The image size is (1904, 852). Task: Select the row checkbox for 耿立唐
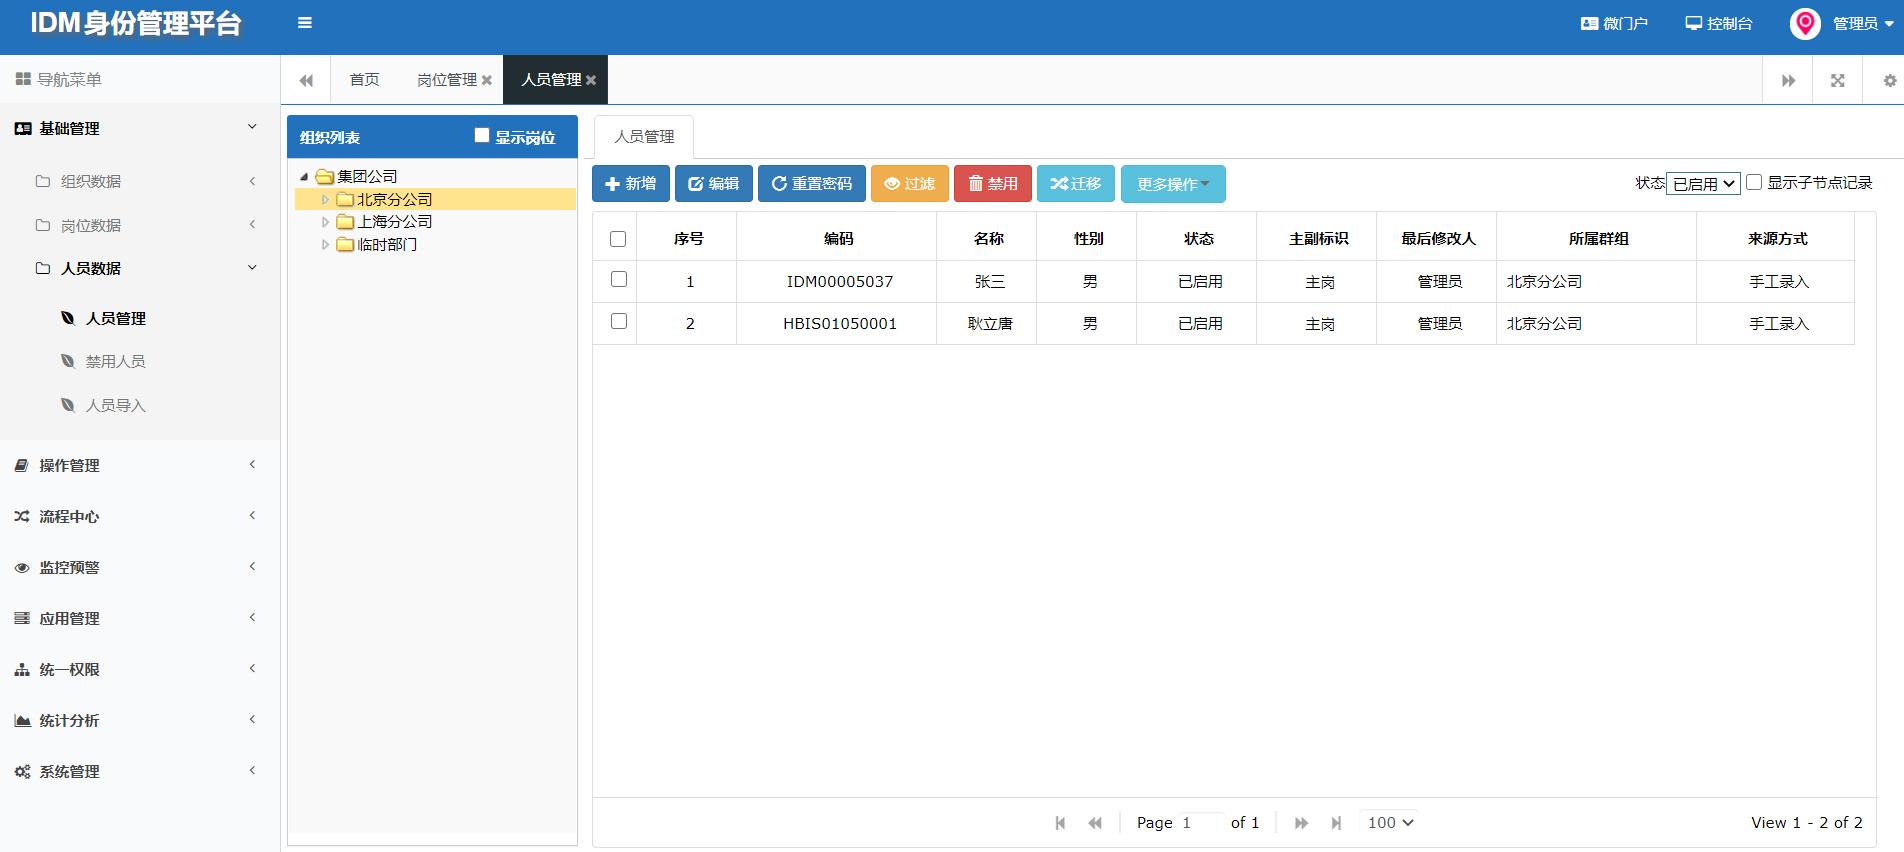click(x=619, y=321)
